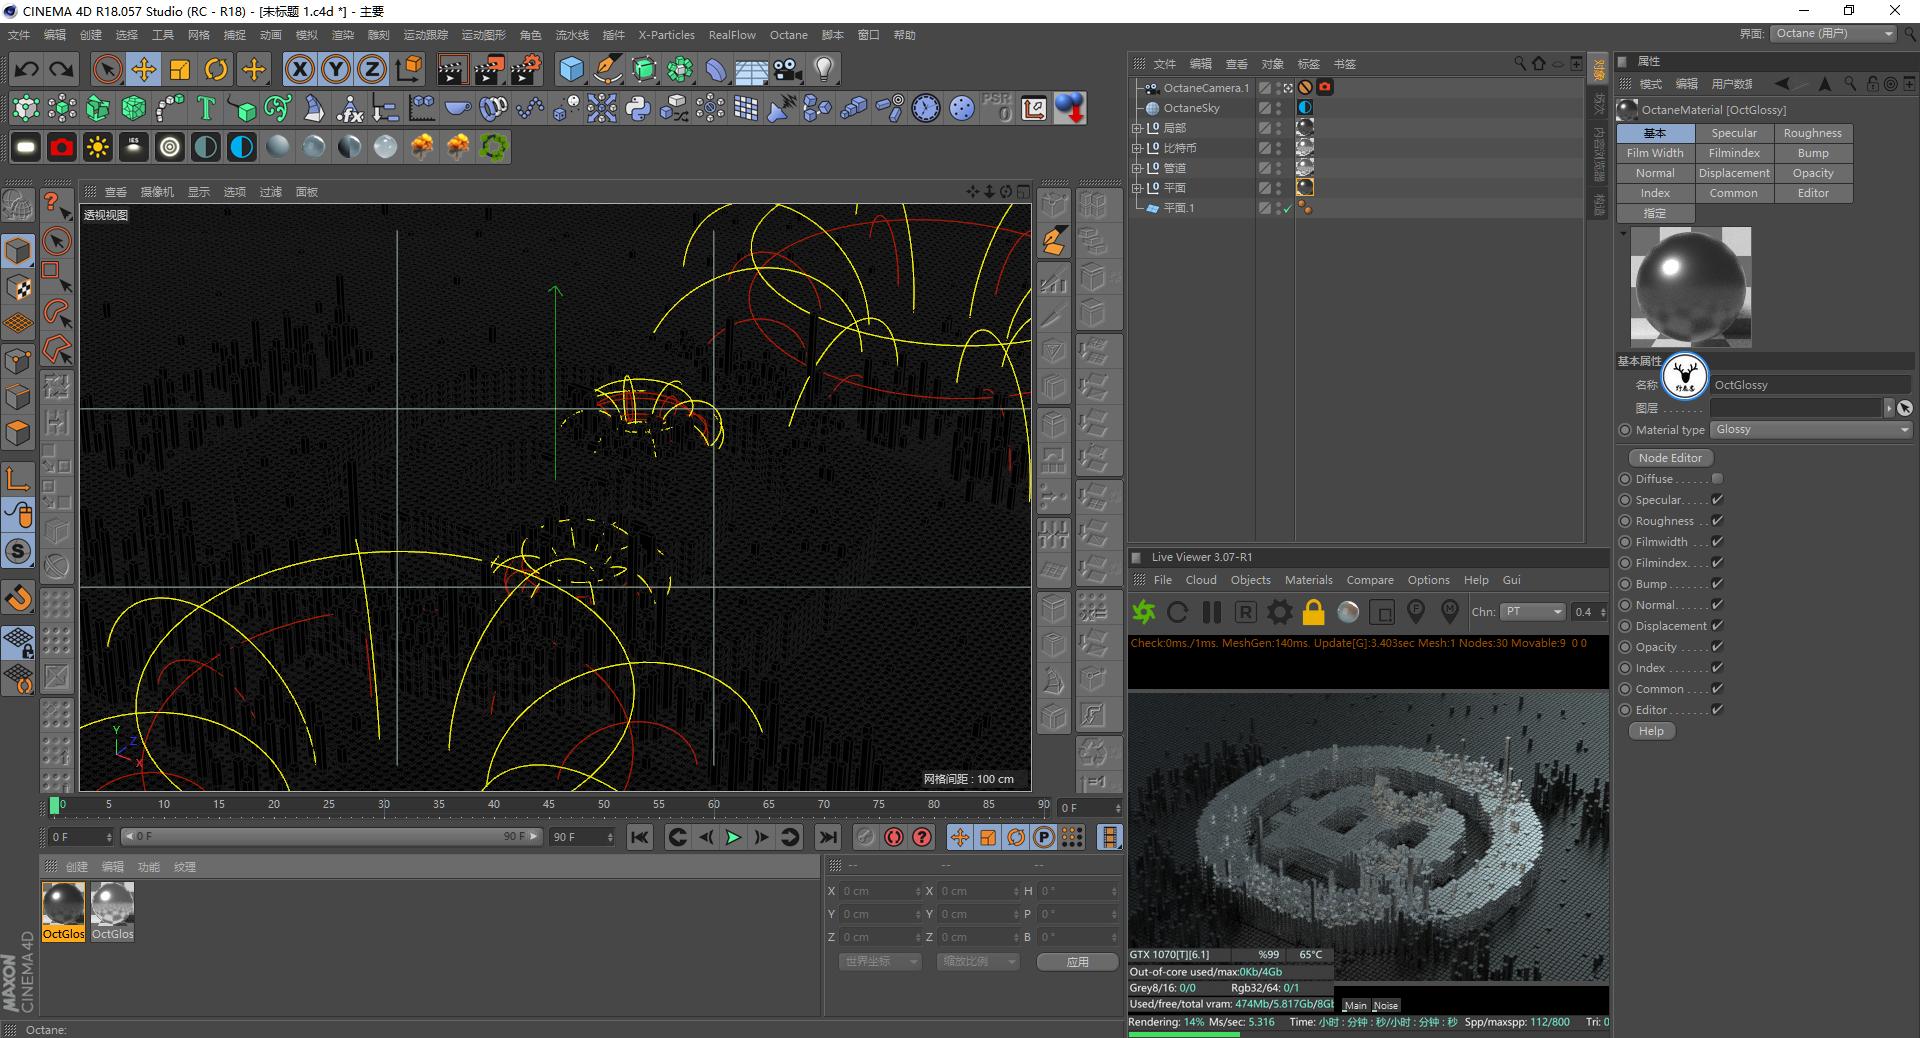This screenshot has height=1038, width=1920.
Task: Select the first OctGlossy material thumbnail
Action: pyautogui.click(x=63, y=905)
